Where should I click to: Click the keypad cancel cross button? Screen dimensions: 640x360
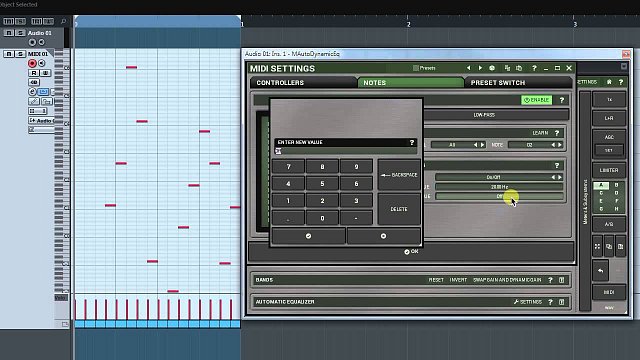[383, 236]
